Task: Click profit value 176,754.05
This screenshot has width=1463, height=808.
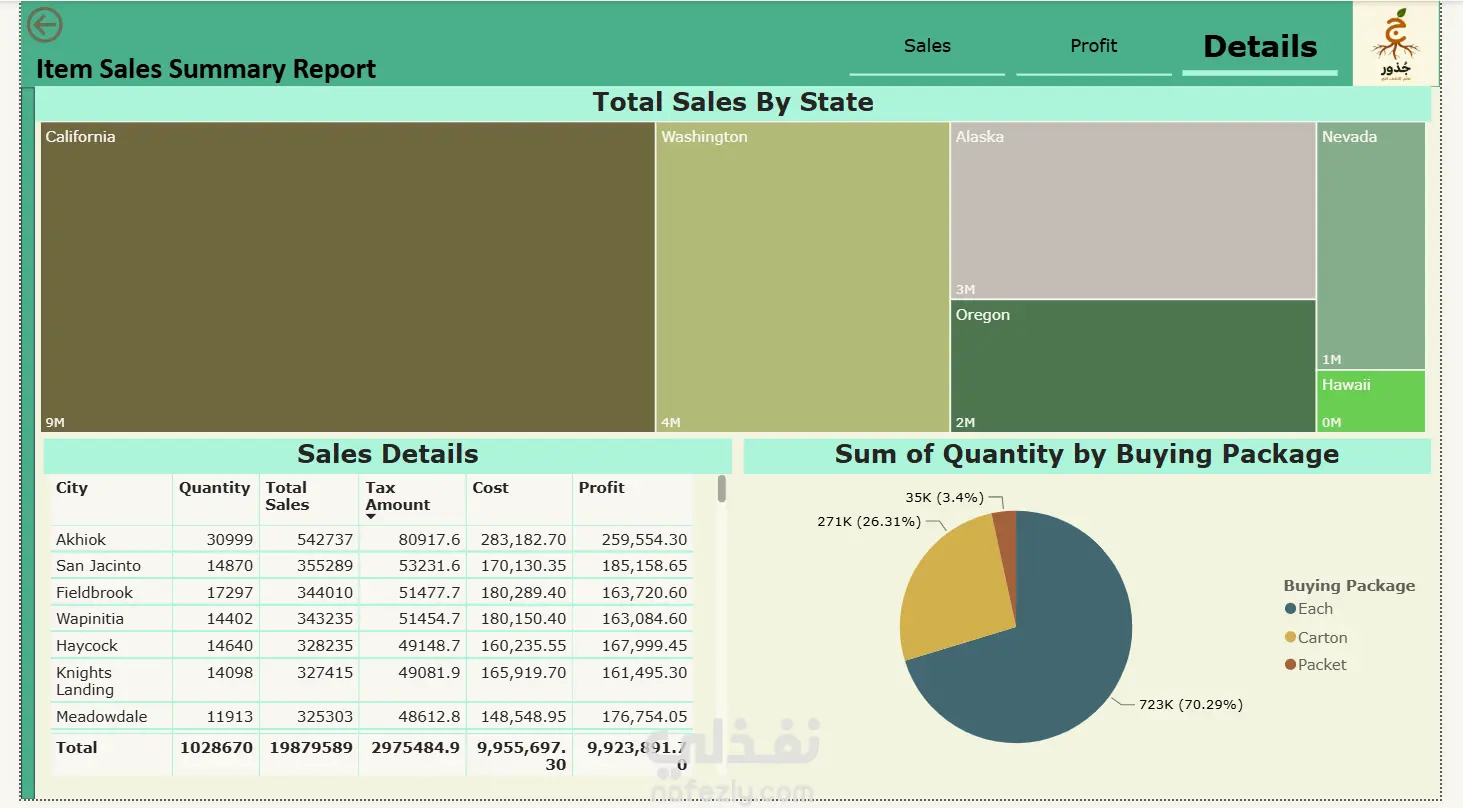Action: click(x=644, y=717)
